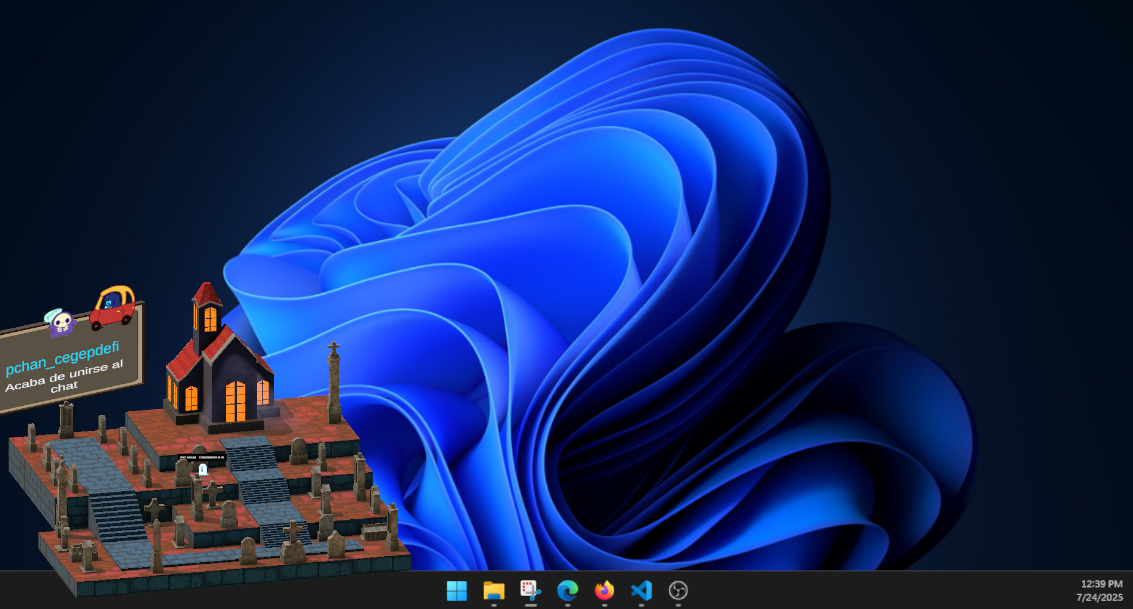Viewport: 1133px width, 609px height.
Task: Select the username pchan_cegepdefi on the sign
Action: coord(62,359)
